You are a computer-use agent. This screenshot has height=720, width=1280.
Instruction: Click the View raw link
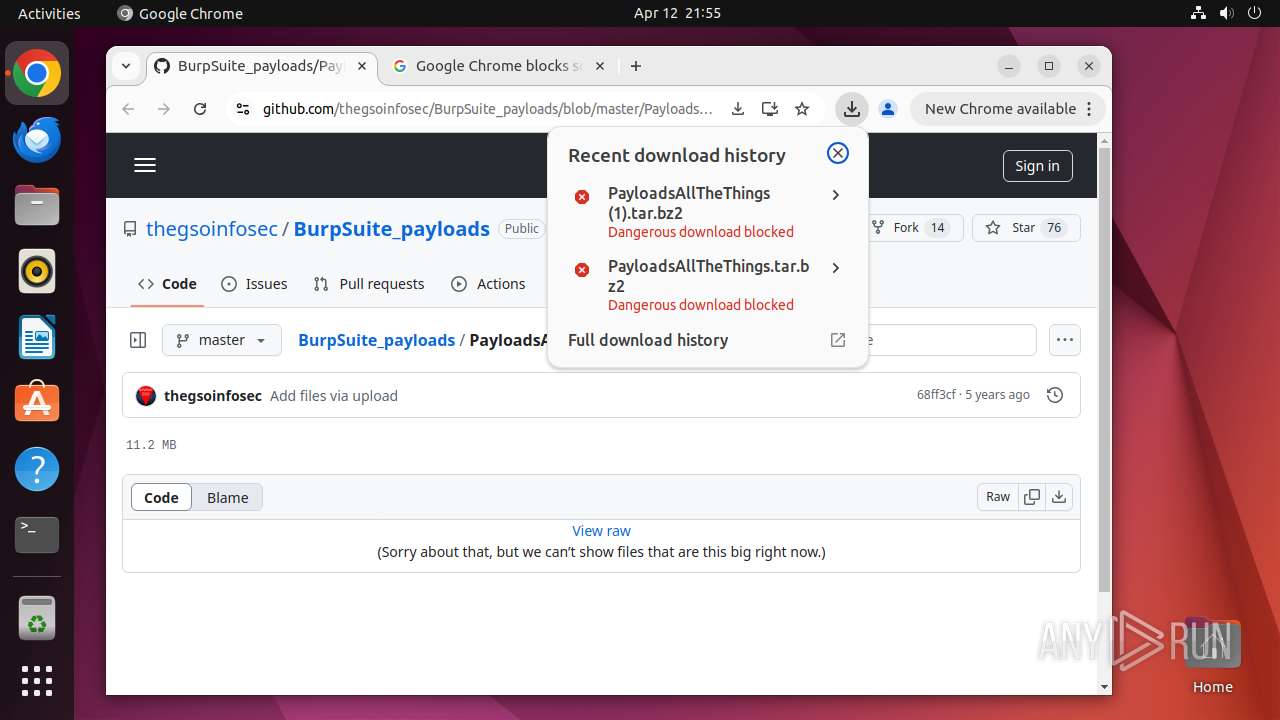click(601, 531)
